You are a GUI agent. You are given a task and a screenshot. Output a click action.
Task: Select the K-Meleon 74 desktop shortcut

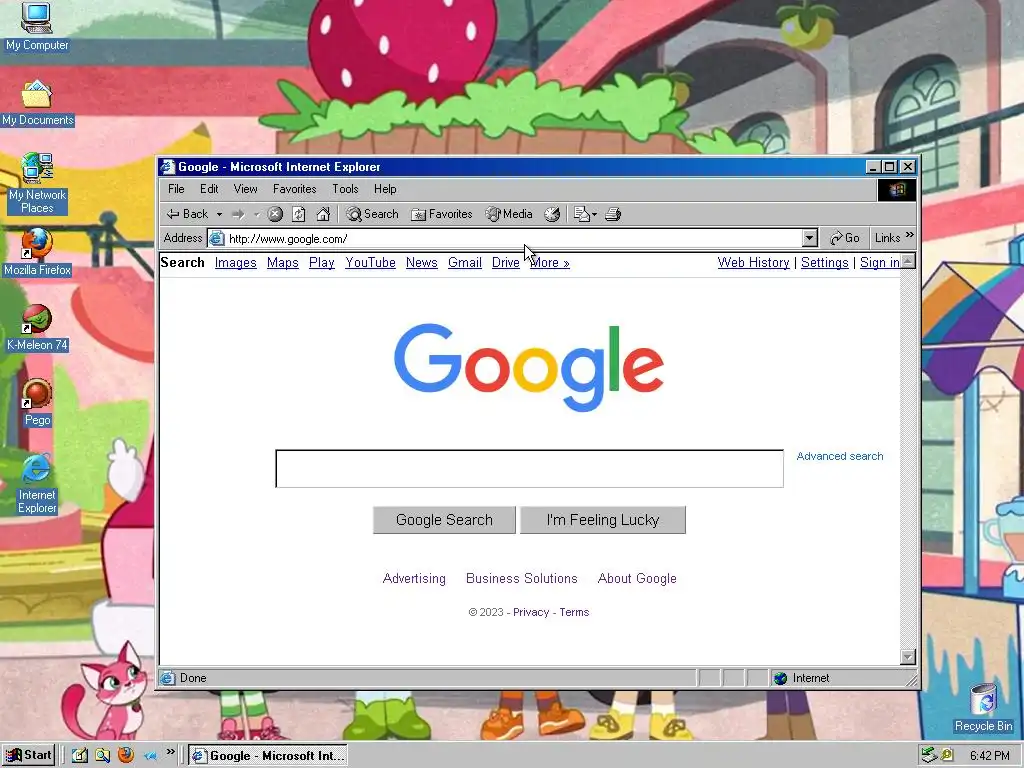click(x=37, y=327)
